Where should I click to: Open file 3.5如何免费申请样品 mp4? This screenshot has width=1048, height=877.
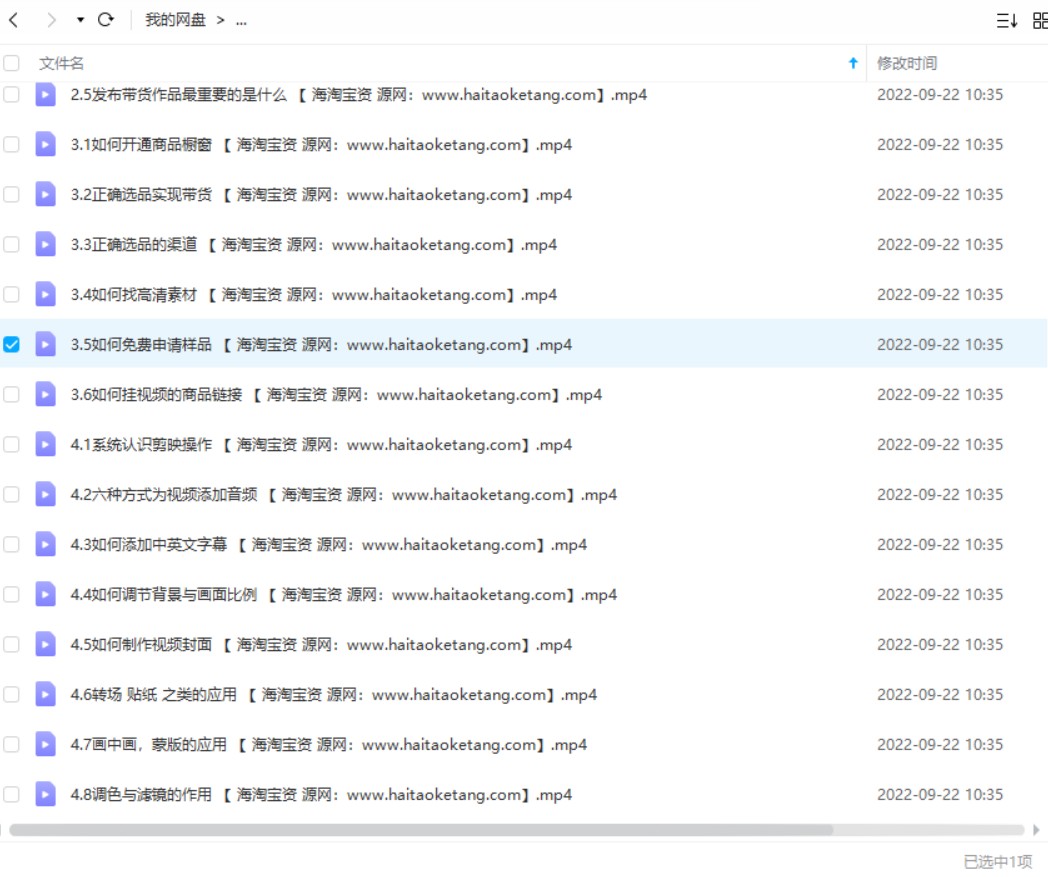pyautogui.click(x=321, y=345)
